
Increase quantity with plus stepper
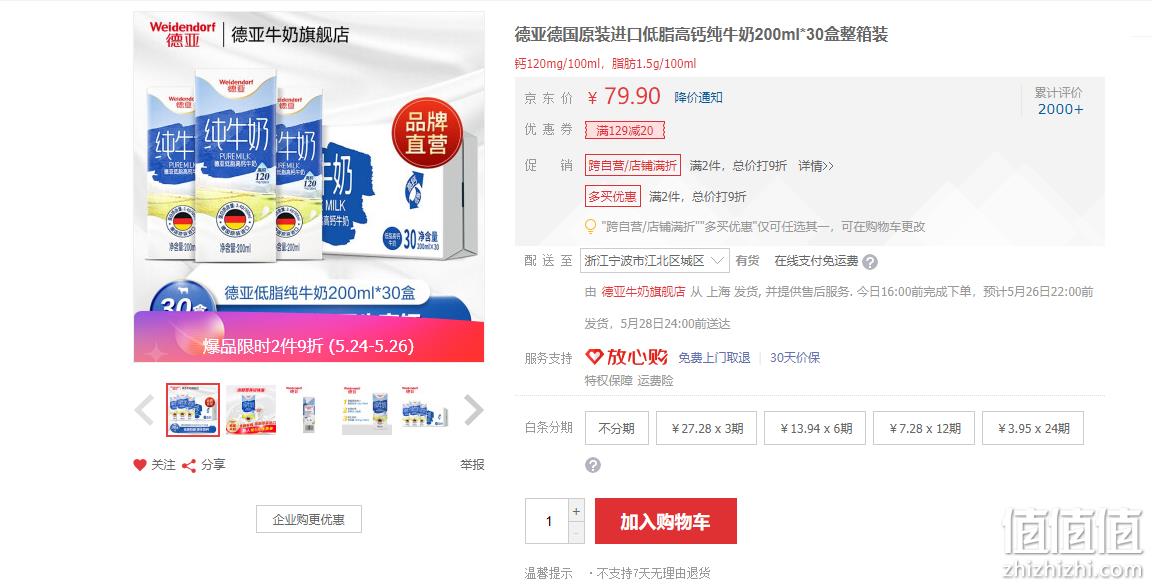click(x=576, y=511)
